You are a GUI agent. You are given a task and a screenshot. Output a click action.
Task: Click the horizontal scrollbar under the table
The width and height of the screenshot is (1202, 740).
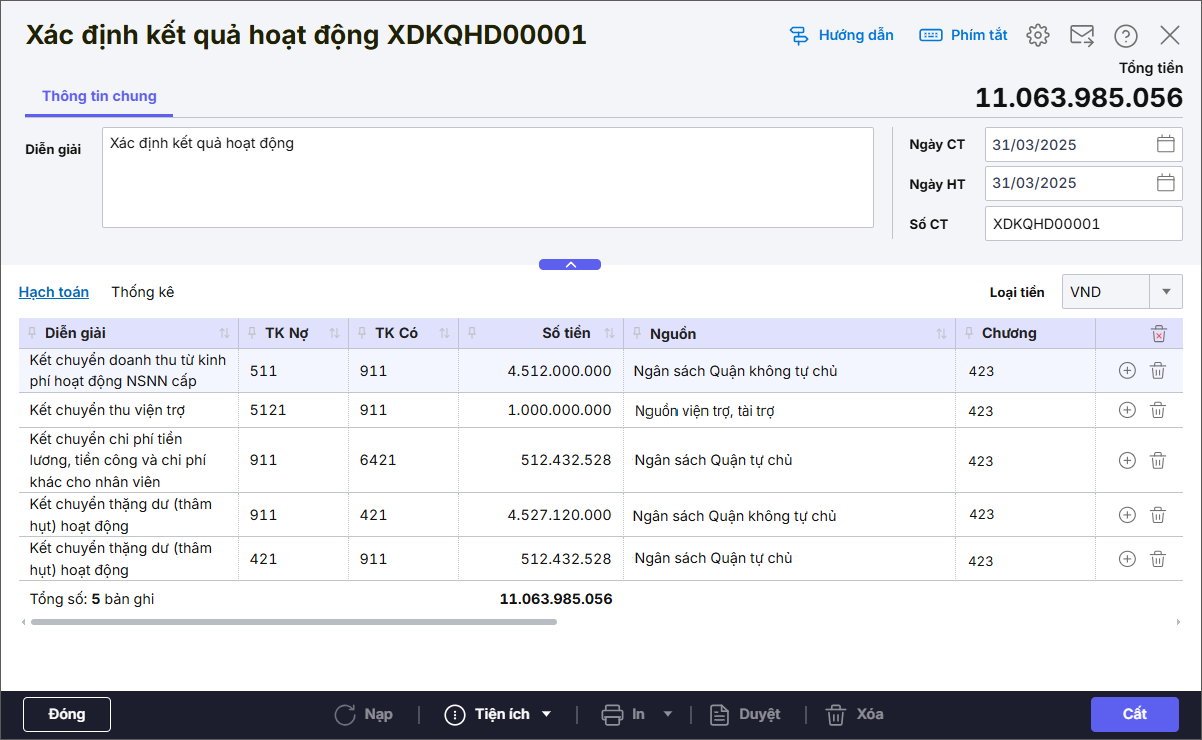click(293, 622)
